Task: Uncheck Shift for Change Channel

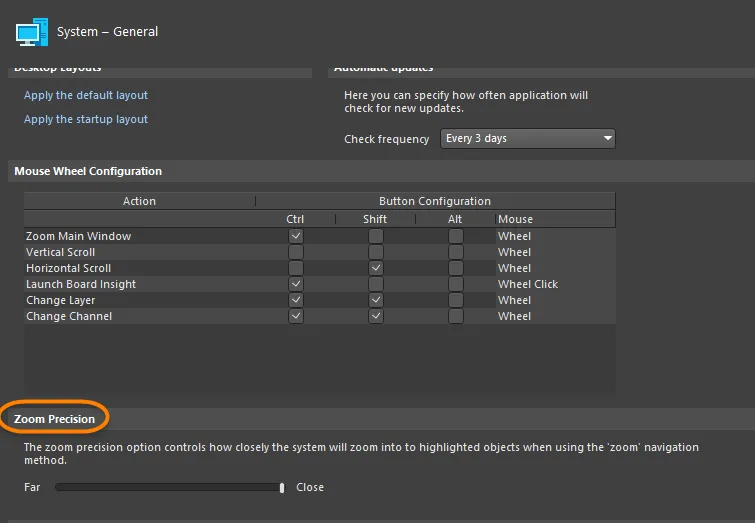Action: coord(375,316)
